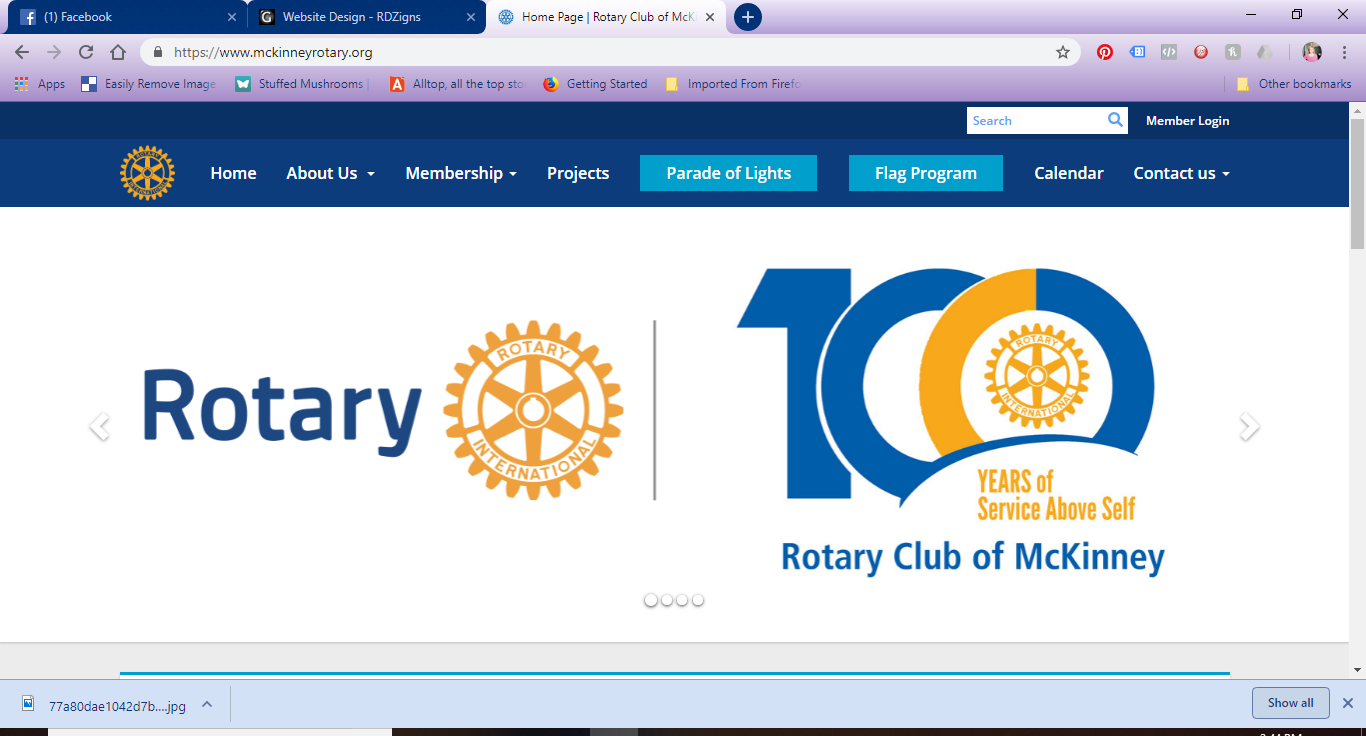Open the downloaded jpg file
This screenshot has height=736, width=1366.
pos(104,704)
